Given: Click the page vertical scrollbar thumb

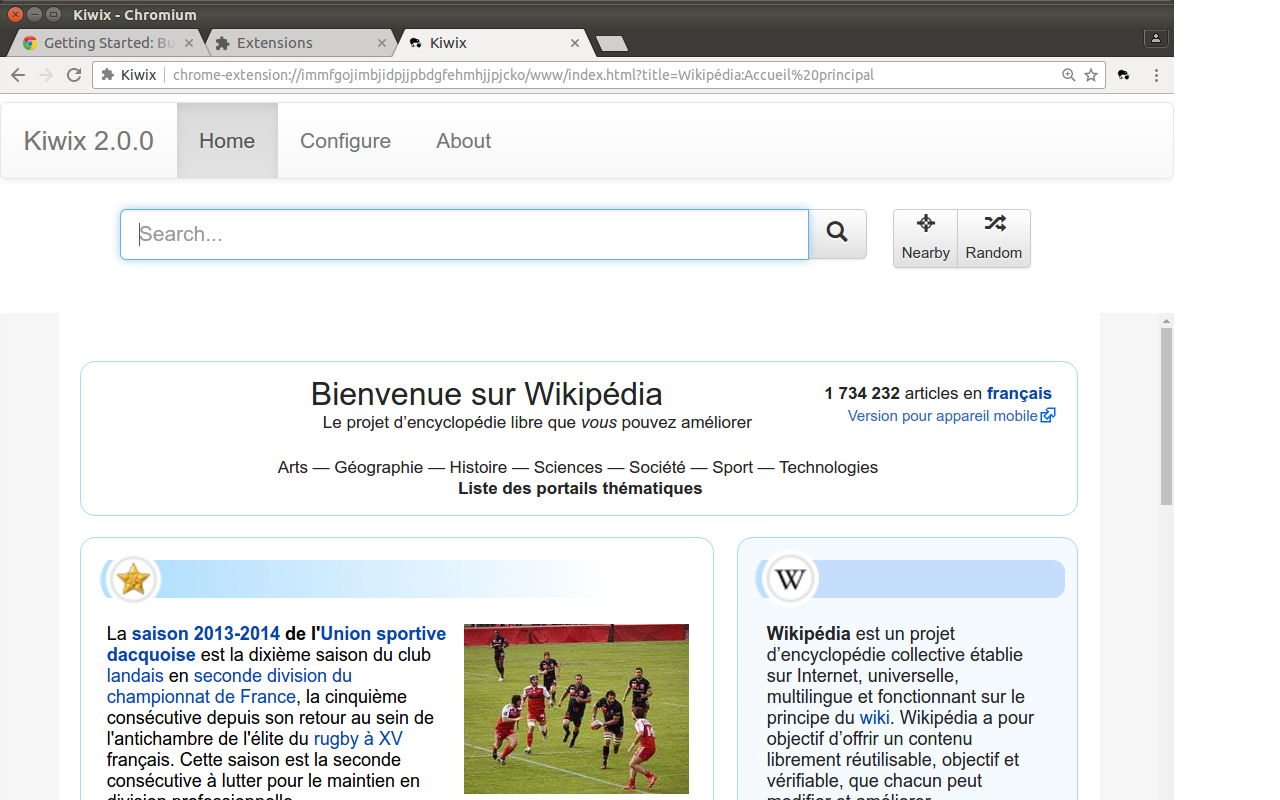Looking at the screenshot, I should (1166, 415).
